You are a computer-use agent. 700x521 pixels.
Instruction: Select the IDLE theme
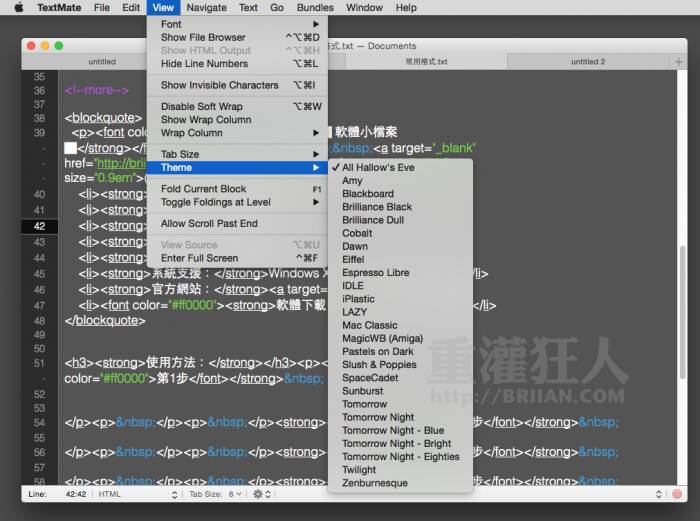(x=400, y=286)
